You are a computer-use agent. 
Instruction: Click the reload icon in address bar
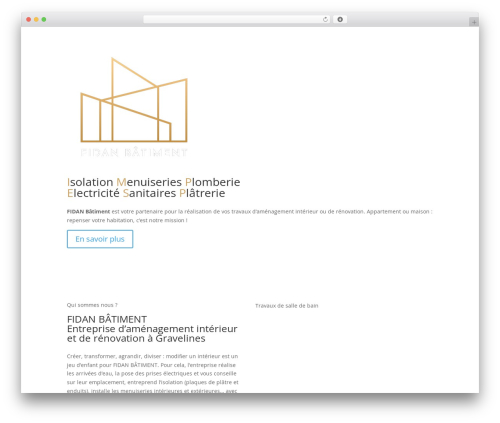(x=325, y=20)
